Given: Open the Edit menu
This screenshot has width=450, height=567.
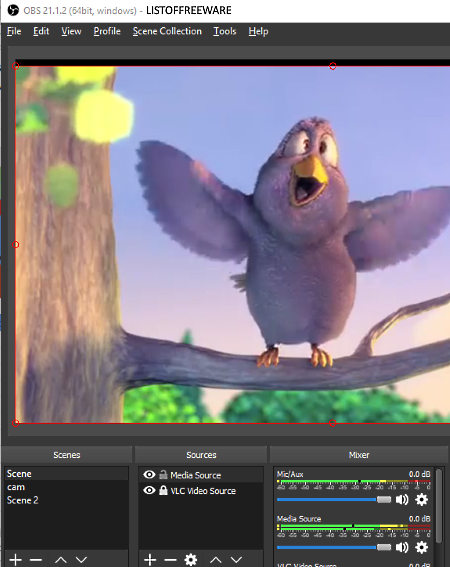Looking at the screenshot, I should tap(41, 31).
